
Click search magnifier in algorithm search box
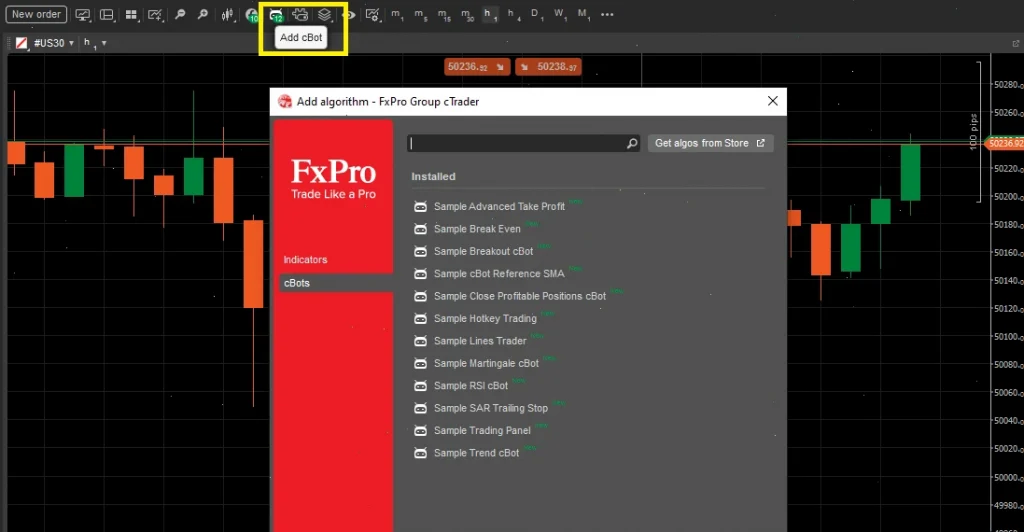(x=631, y=144)
